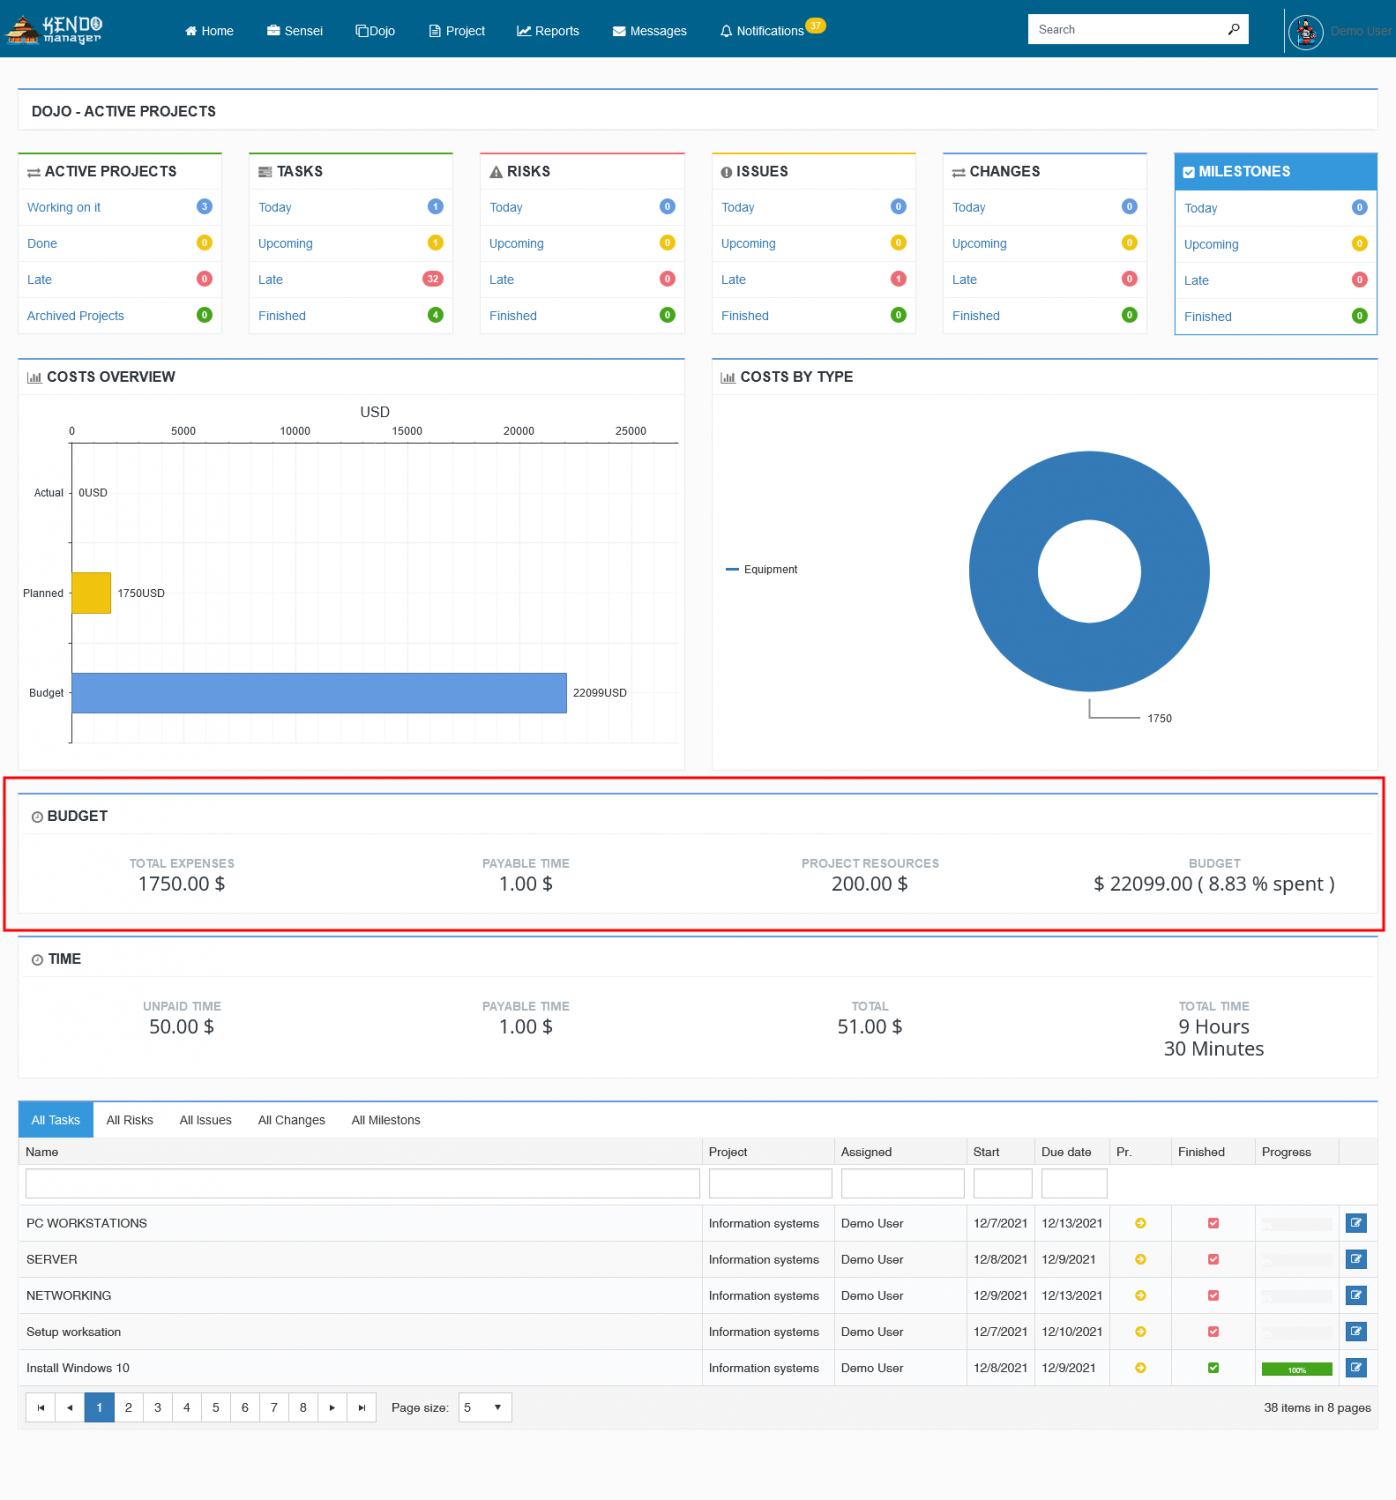Viewport: 1396px width, 1500px height.
Task: Go to last page arrow in pager
Action: pyautogui.click(x=362, y=1408)
